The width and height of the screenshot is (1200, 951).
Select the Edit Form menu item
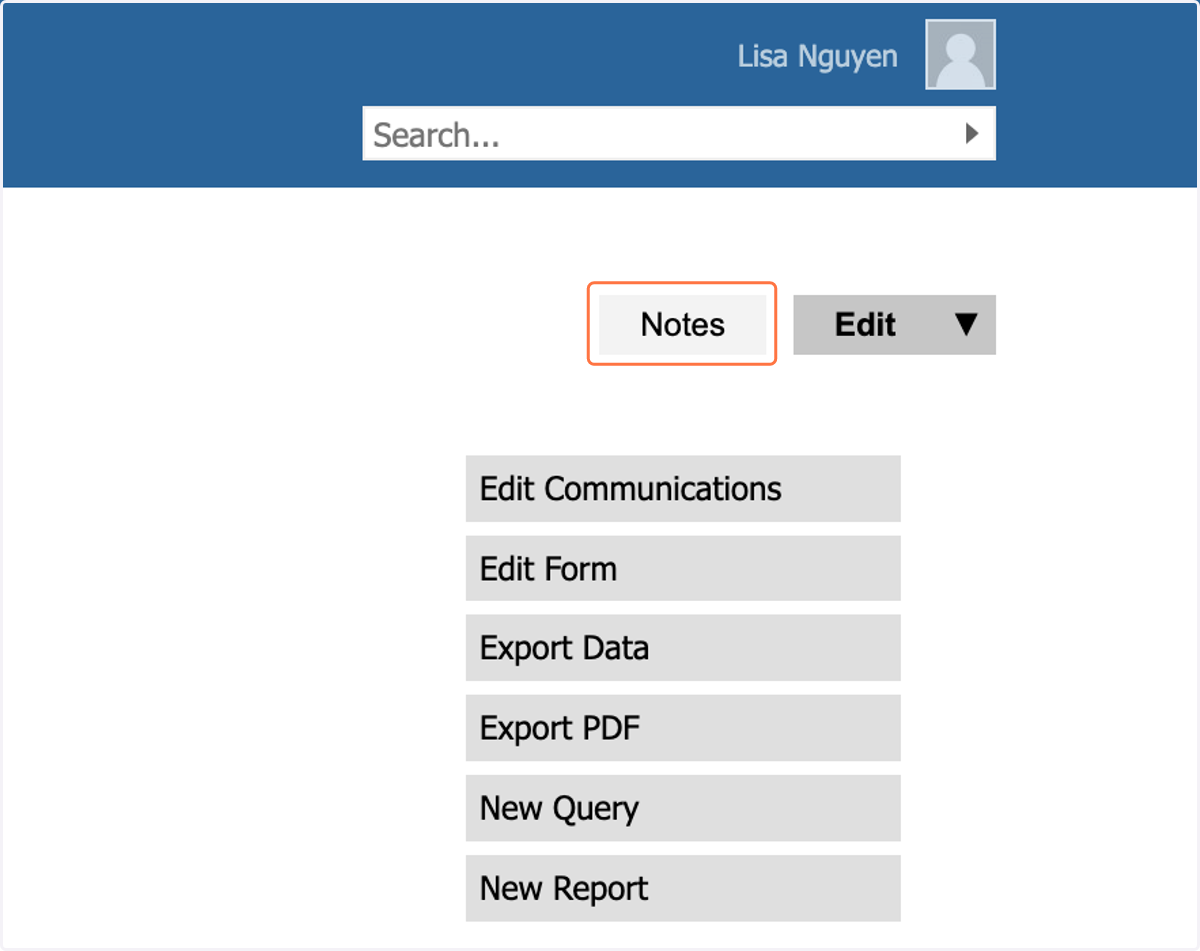click(x=683, y=569)
